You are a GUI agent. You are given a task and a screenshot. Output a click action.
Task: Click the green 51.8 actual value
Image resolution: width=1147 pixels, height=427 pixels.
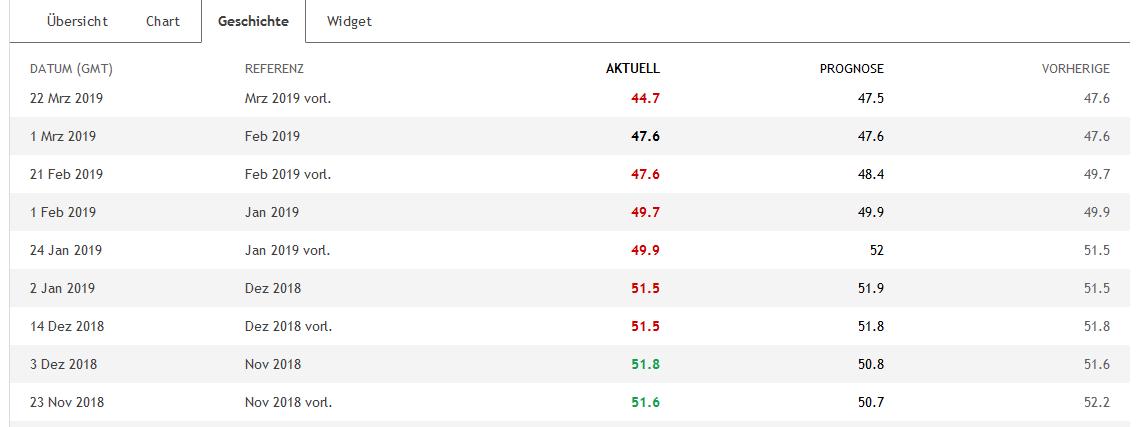645,364
